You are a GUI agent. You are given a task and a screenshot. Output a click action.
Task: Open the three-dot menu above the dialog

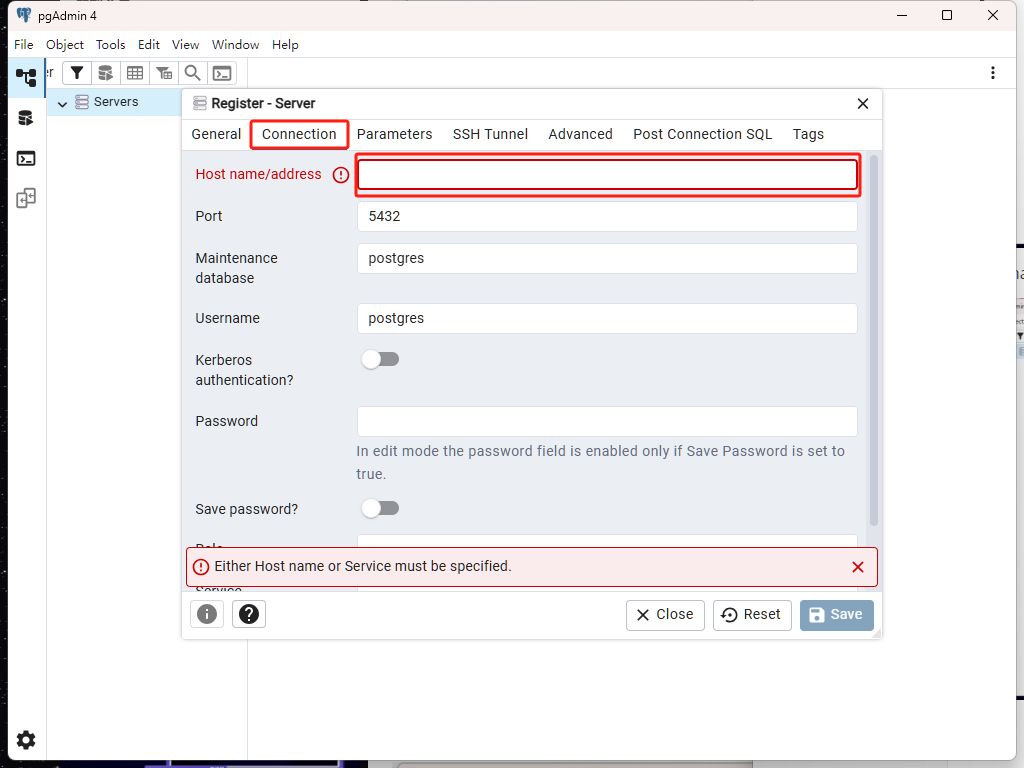(x=993, y=72)
